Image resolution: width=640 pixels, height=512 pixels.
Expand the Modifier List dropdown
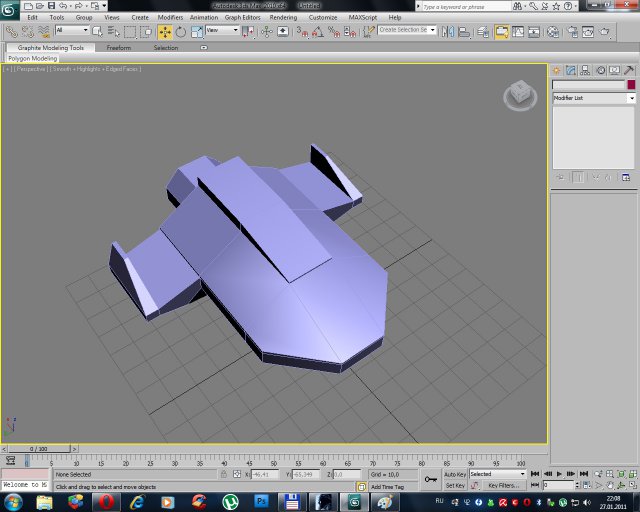pos(631,98)
